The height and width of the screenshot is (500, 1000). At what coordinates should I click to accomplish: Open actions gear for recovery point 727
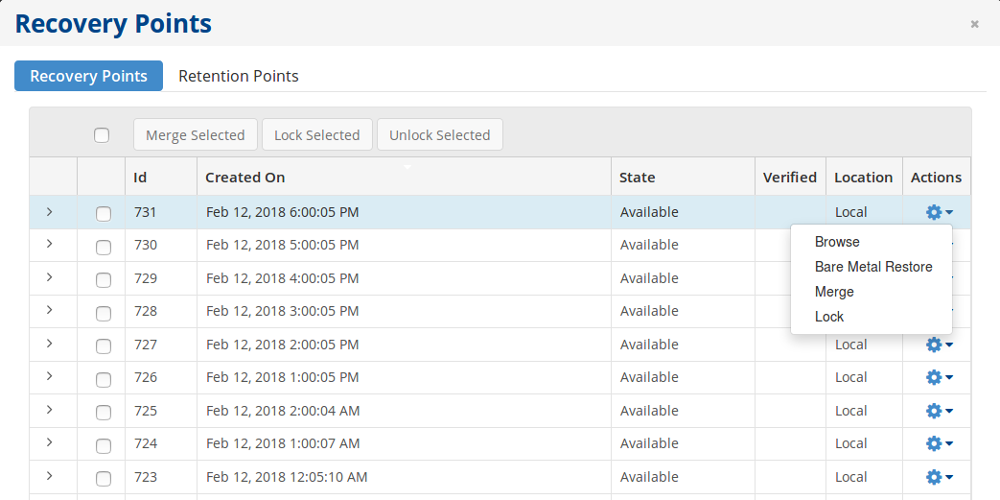(938, 344)
